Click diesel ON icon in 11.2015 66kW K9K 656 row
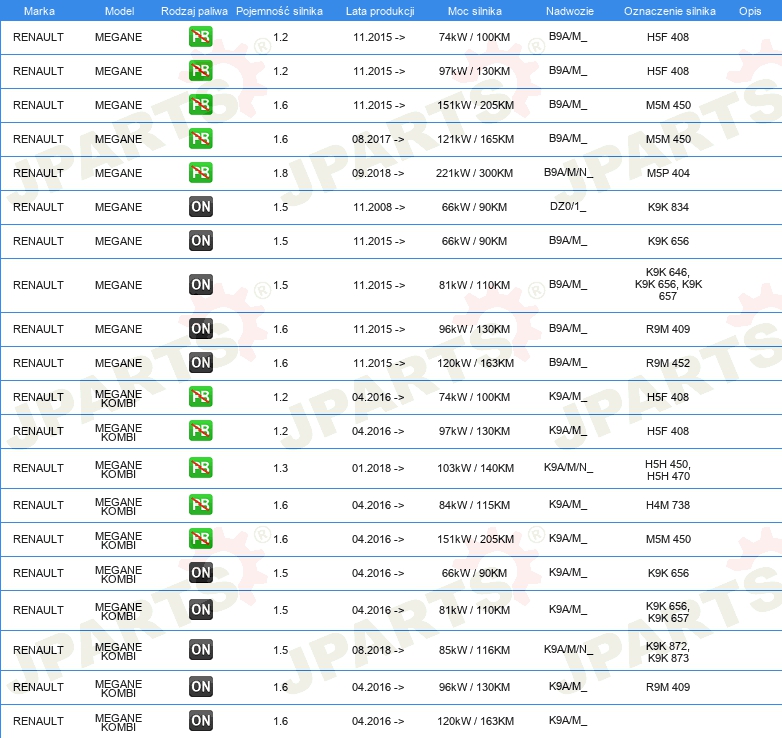 [x=200, y=240]
